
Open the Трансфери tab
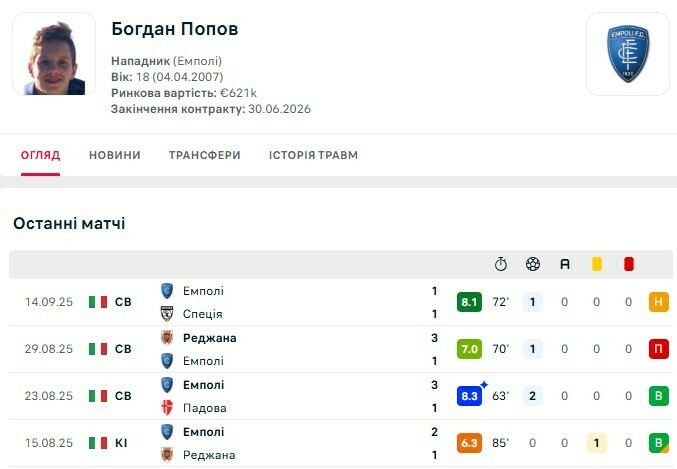click(204, 155)
